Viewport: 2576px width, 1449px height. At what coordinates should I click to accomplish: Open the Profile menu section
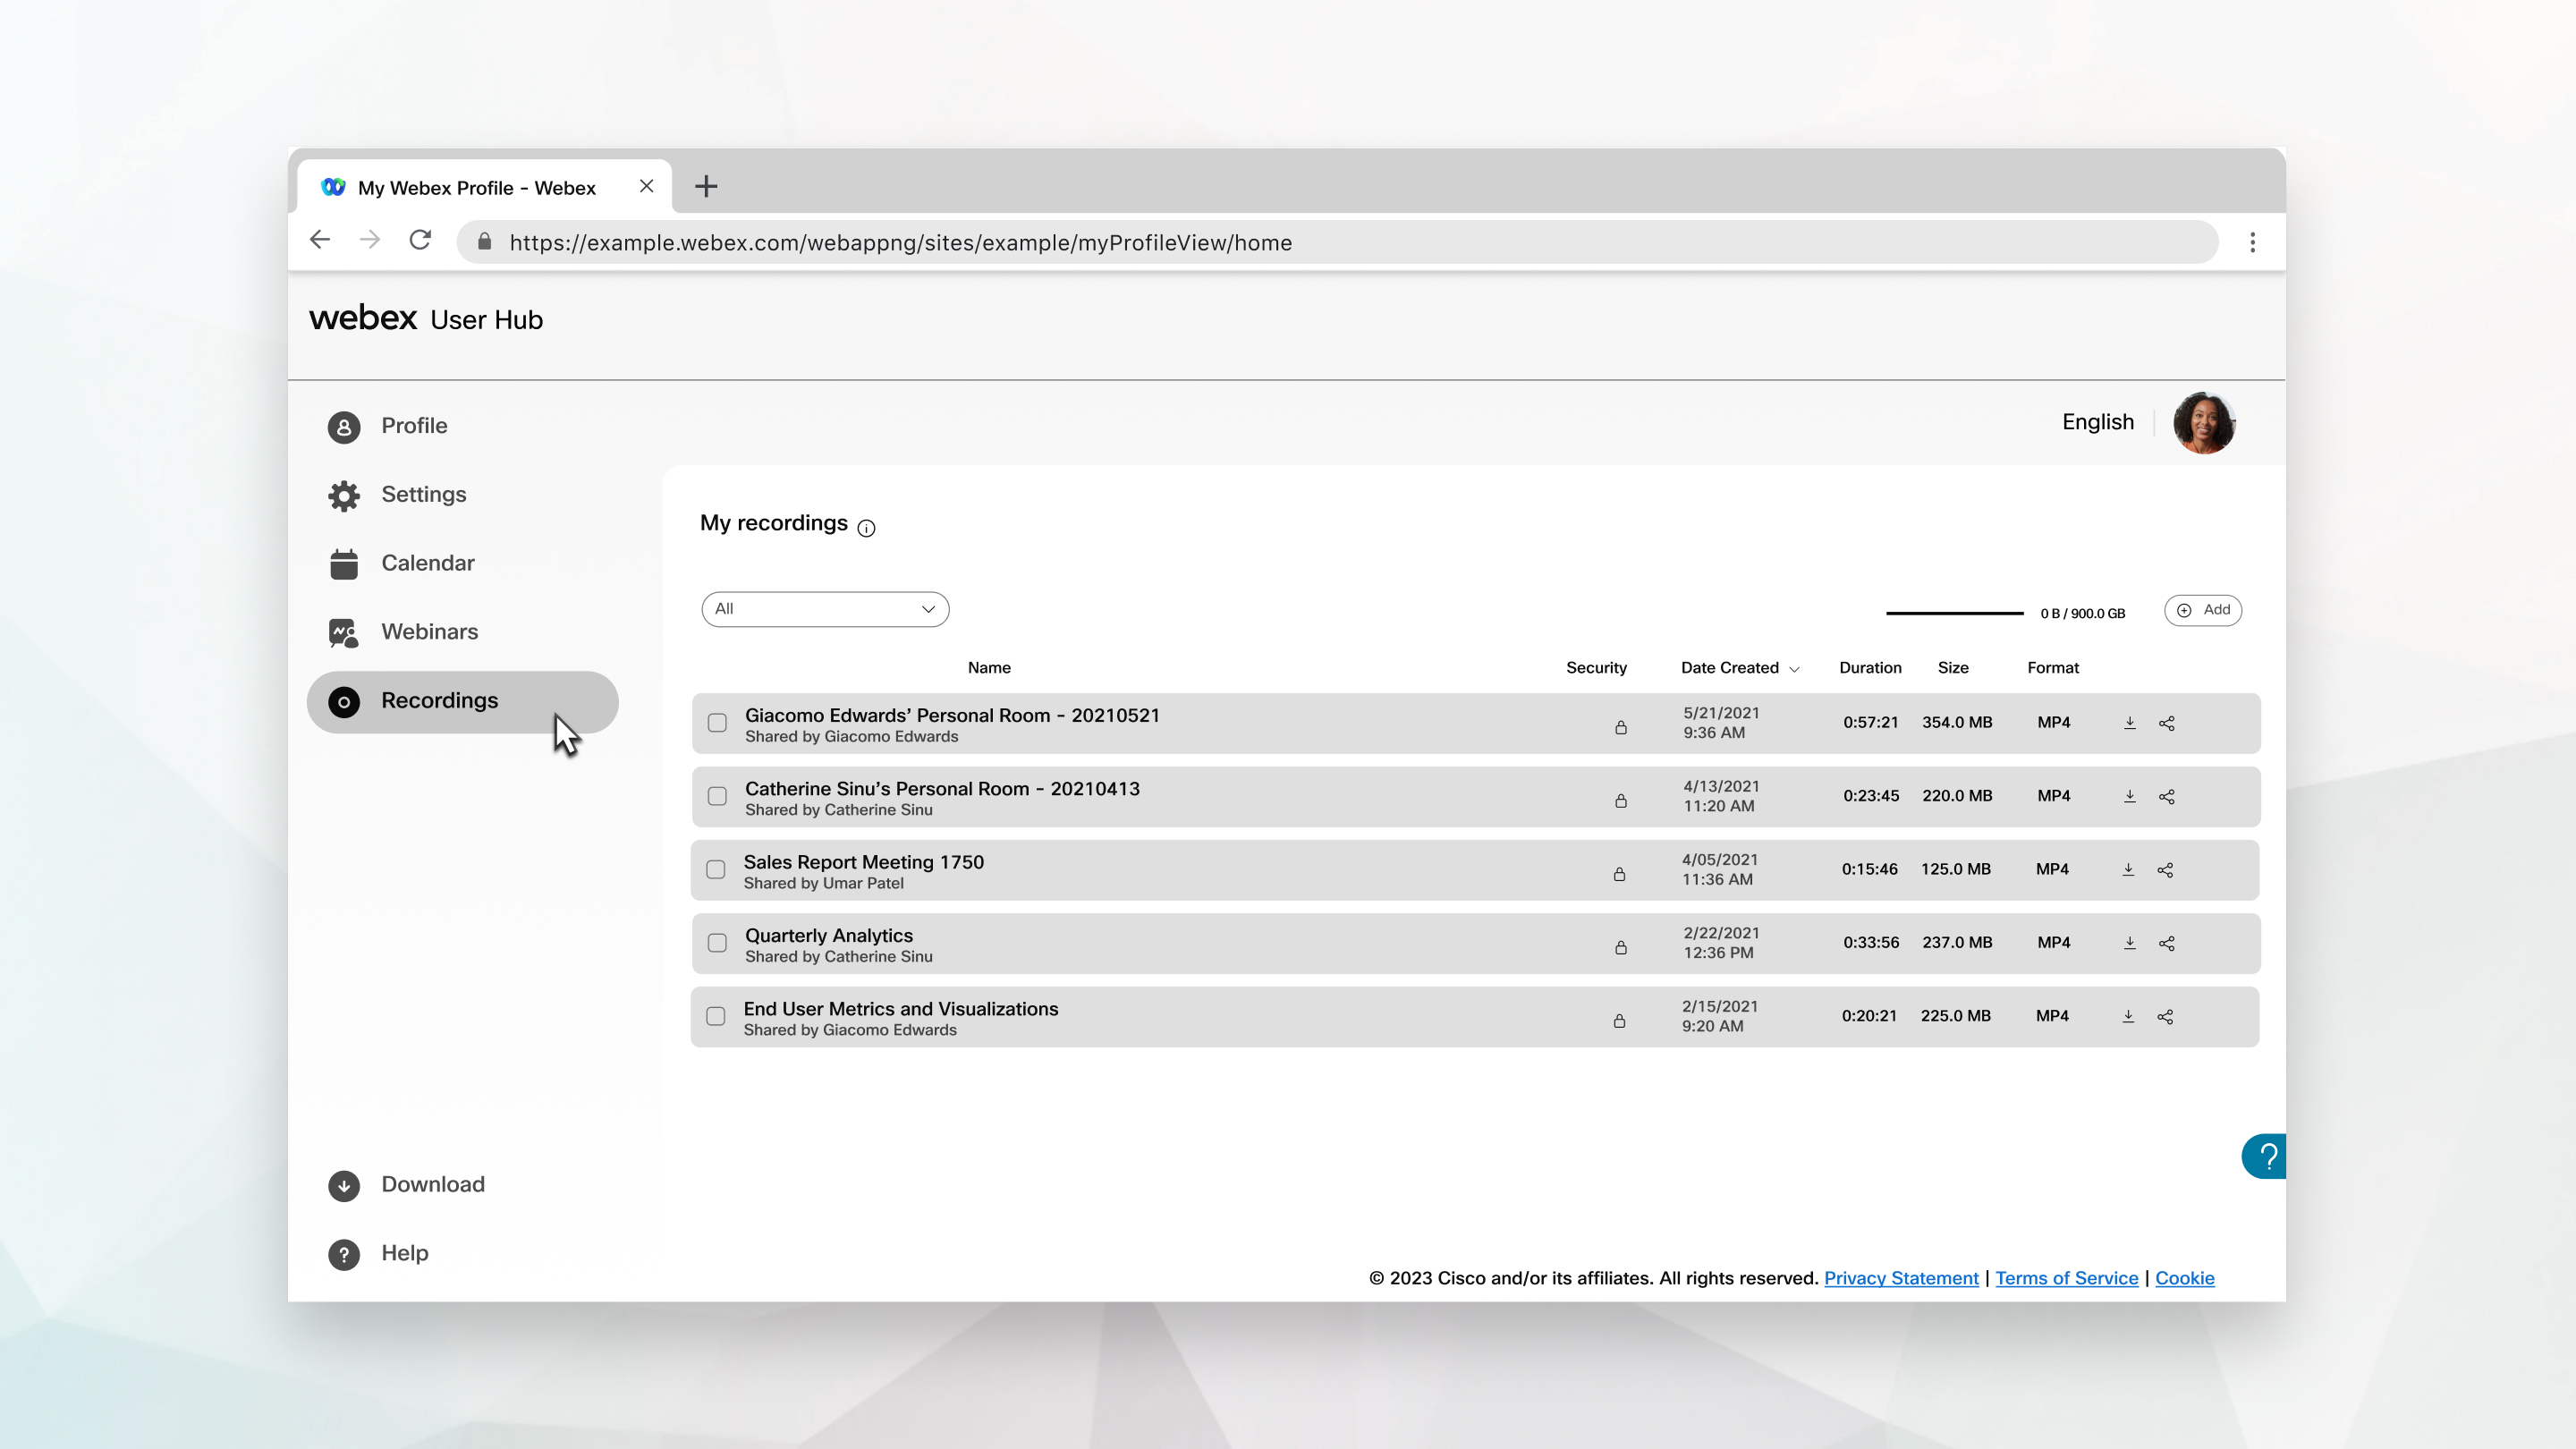414,425
